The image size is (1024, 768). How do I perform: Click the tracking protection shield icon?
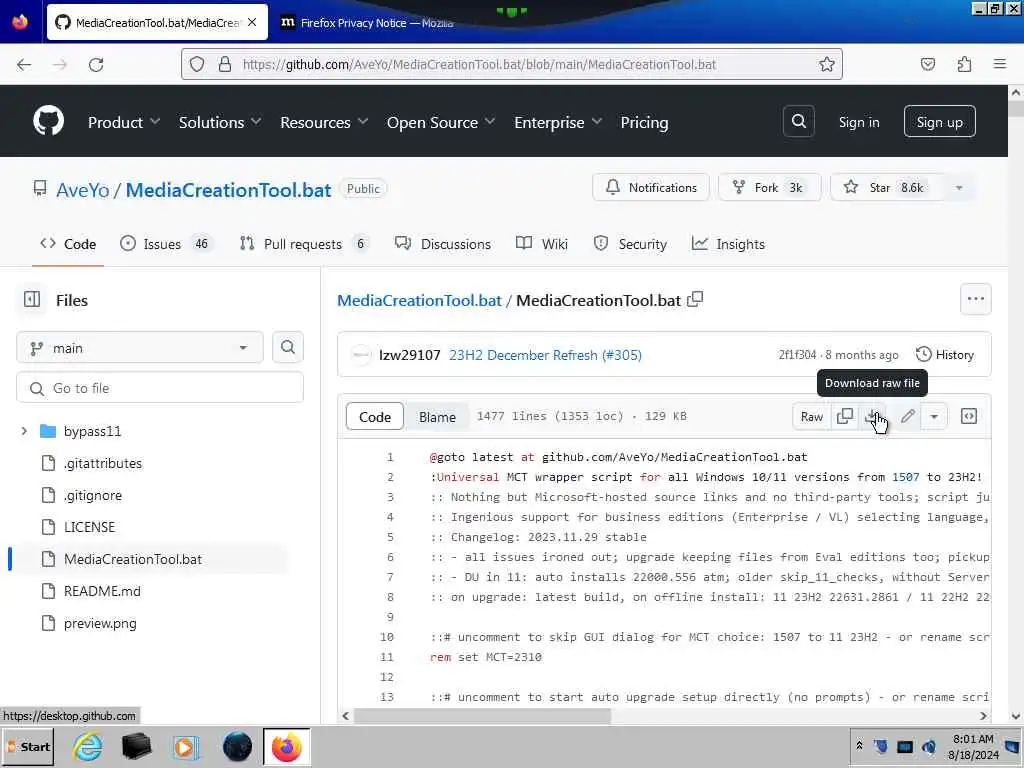197,64
